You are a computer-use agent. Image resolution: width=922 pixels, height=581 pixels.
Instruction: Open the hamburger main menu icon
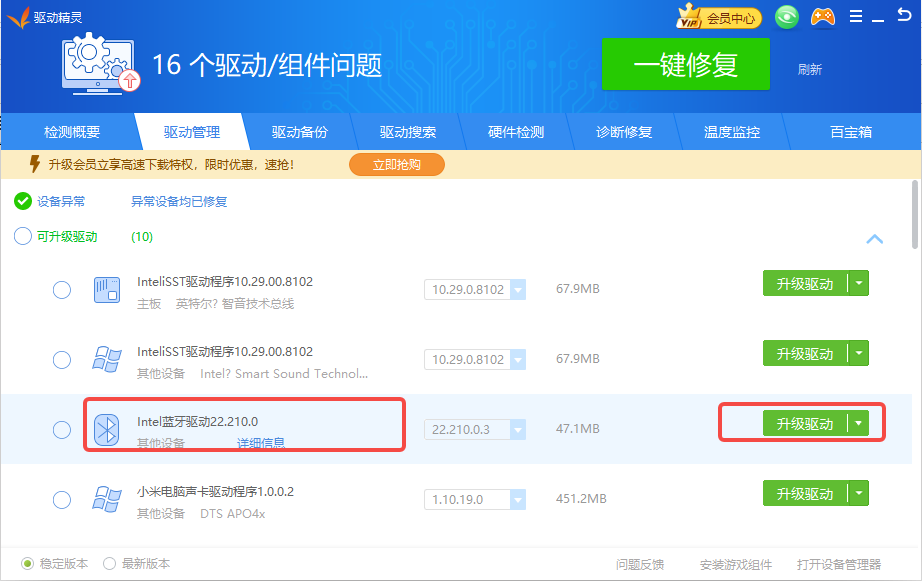[x=856, y=17]
